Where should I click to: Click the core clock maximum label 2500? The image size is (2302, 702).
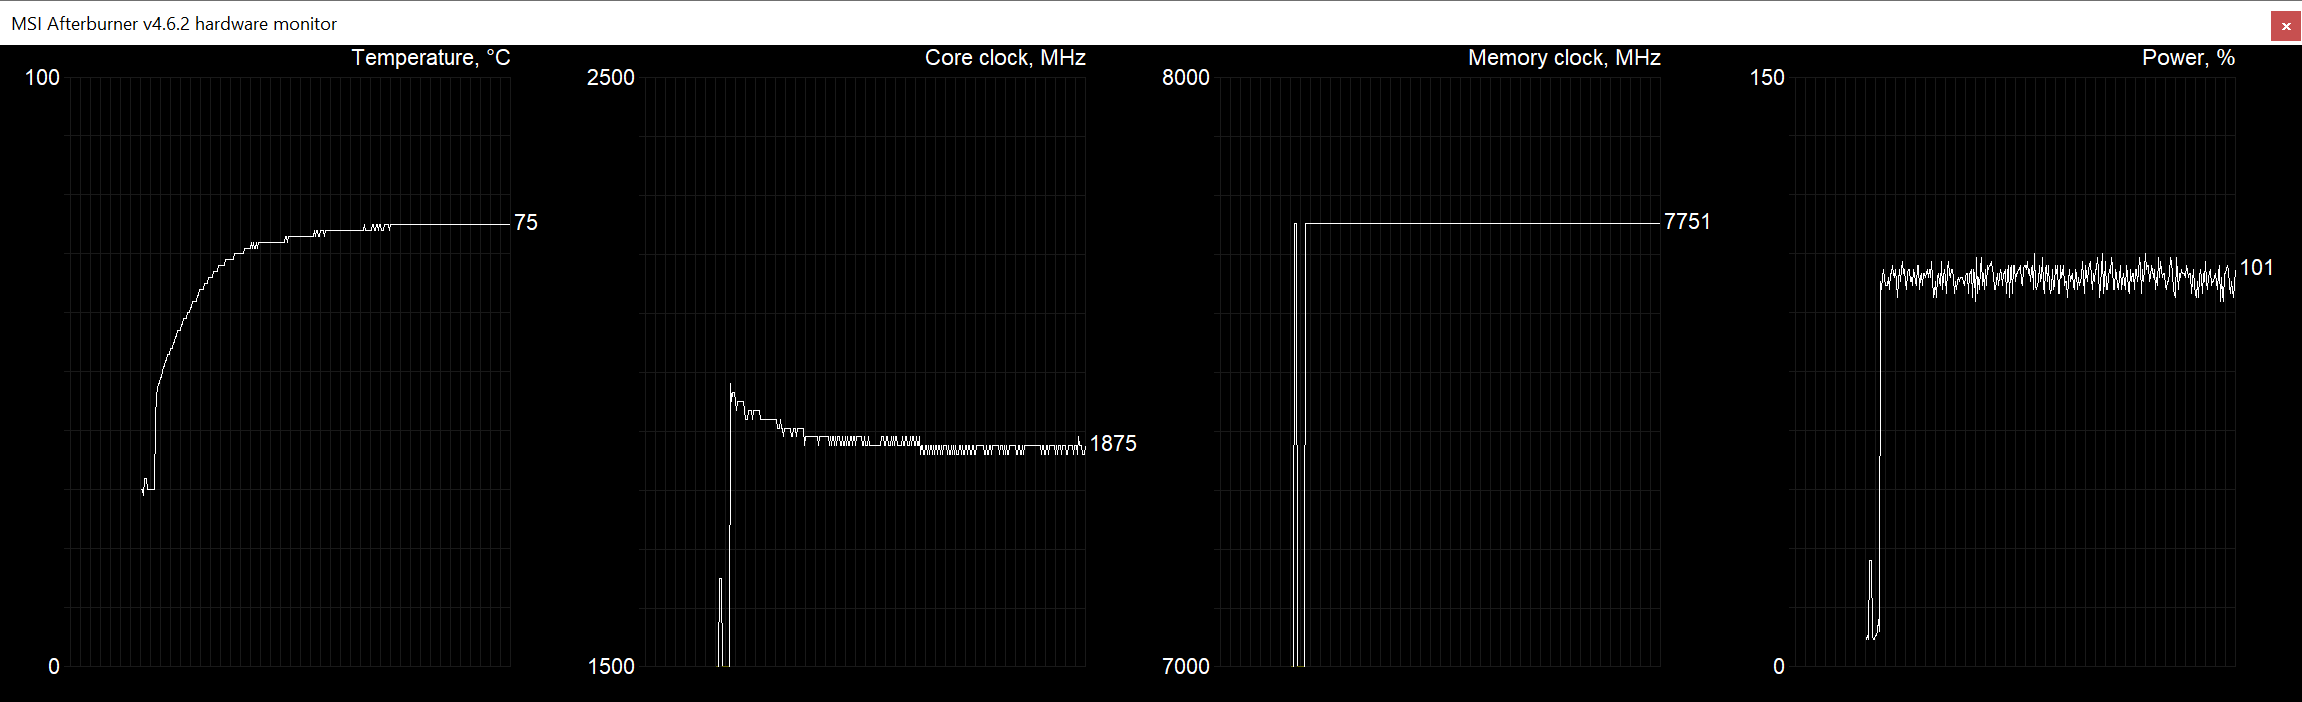610,78
